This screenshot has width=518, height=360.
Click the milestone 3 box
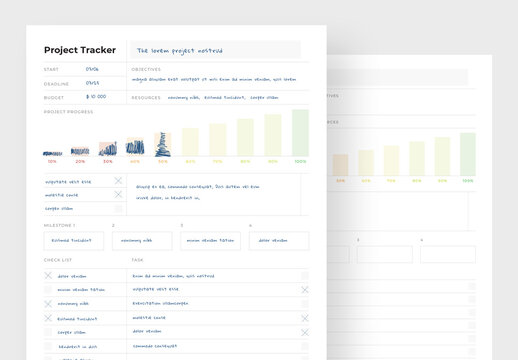pyautogui.click(x=210, y=241)
